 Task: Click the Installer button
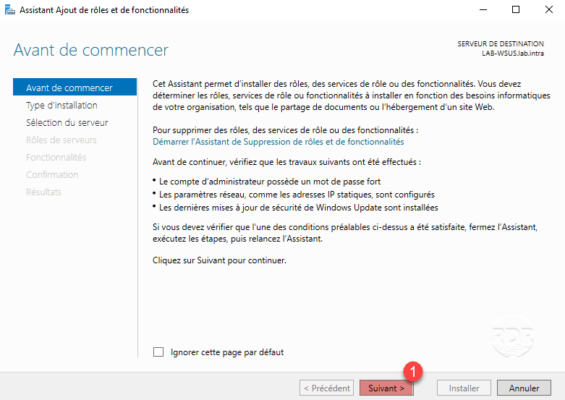point(464,388)
